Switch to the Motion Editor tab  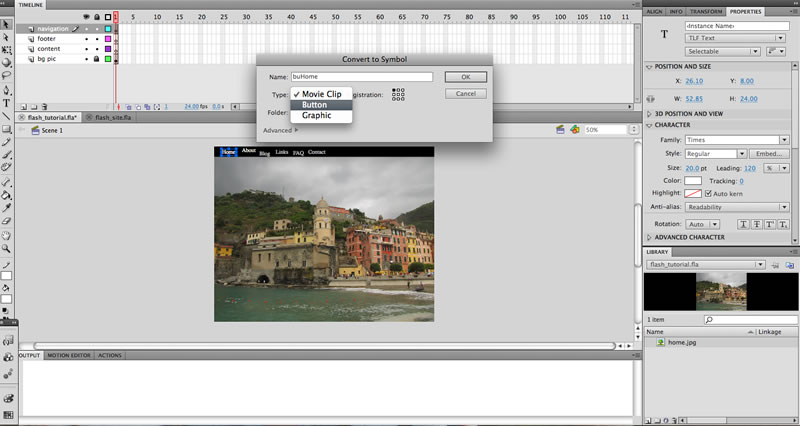[x=69, y=356]
